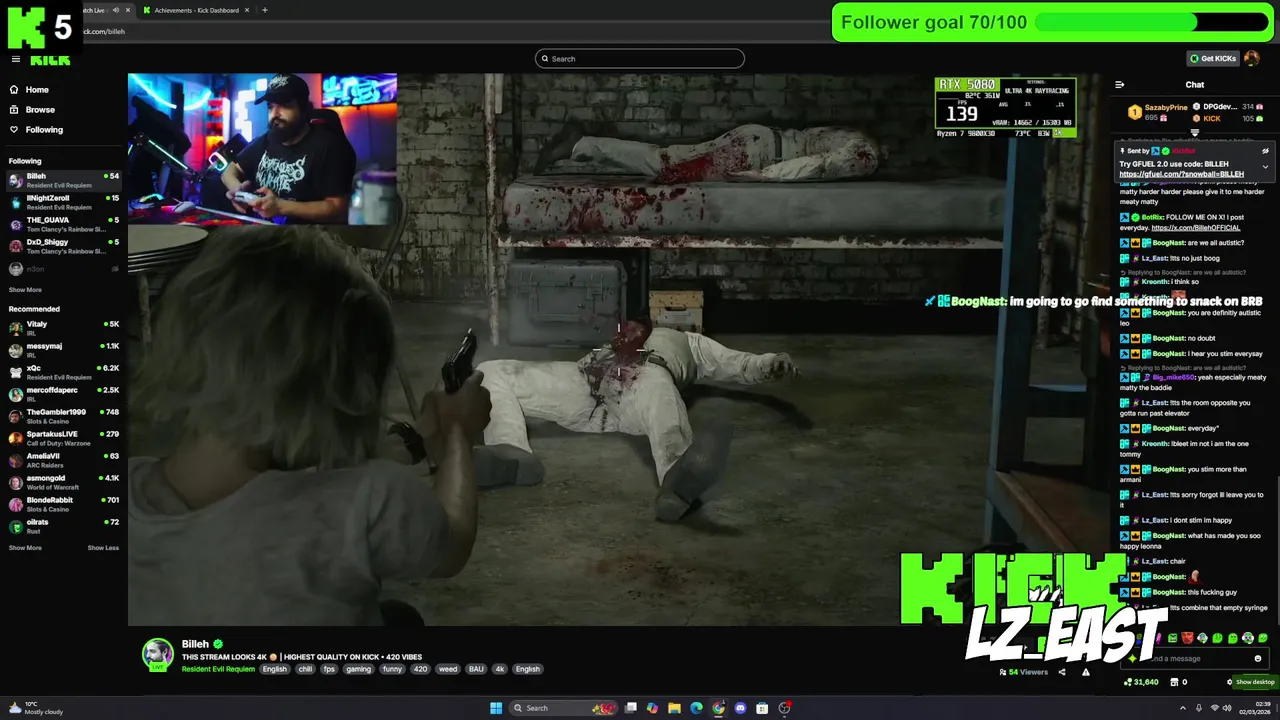Screen dimensions: 1280x720
Task: Expand Following list with Show More
Action: [25, 290]
